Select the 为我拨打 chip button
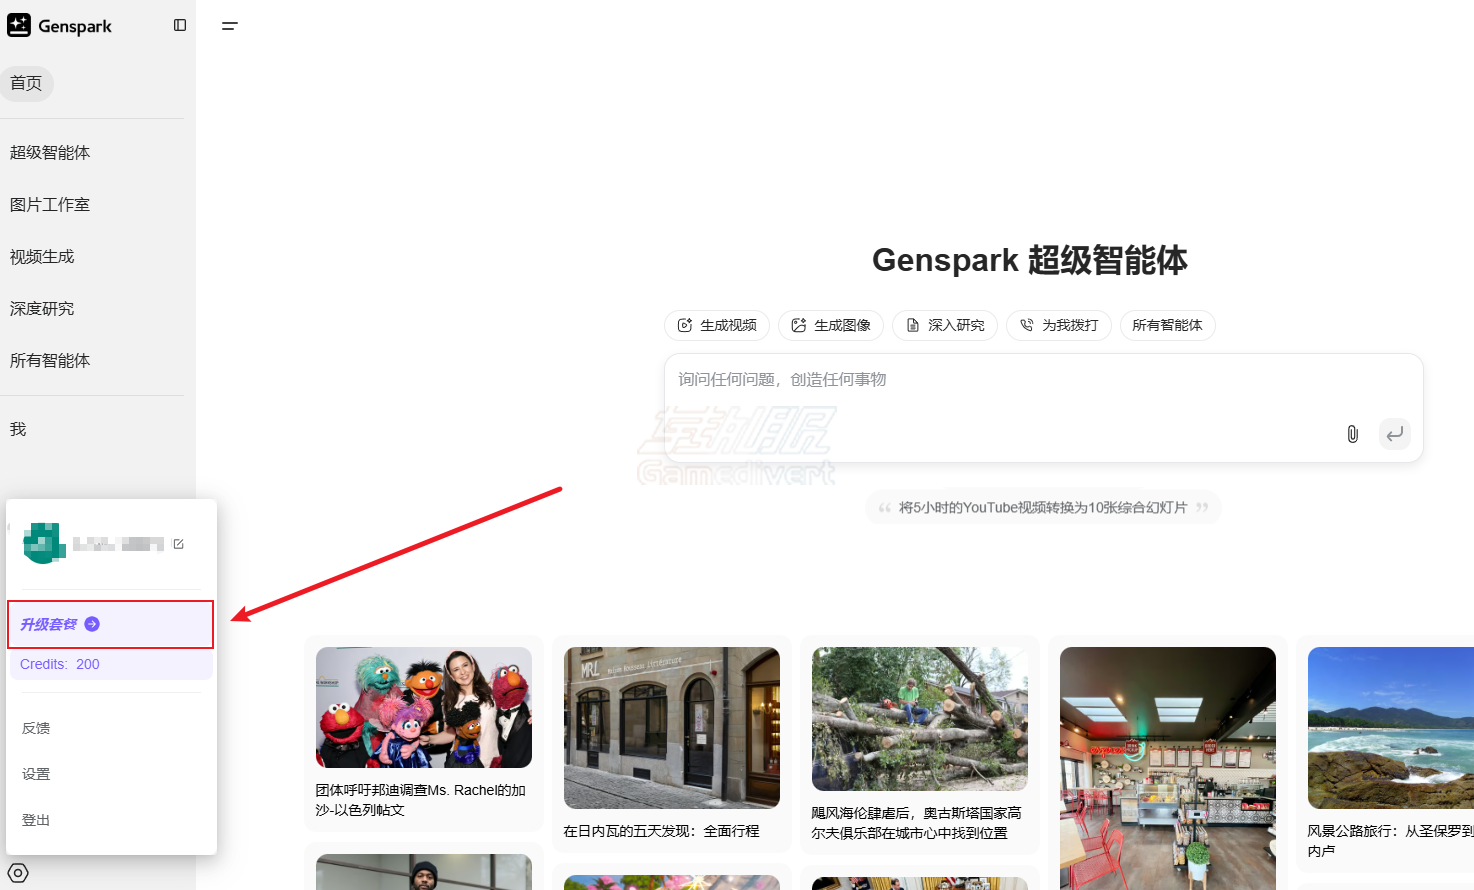The image size is (1474, 890). (x=1059, y=325)
